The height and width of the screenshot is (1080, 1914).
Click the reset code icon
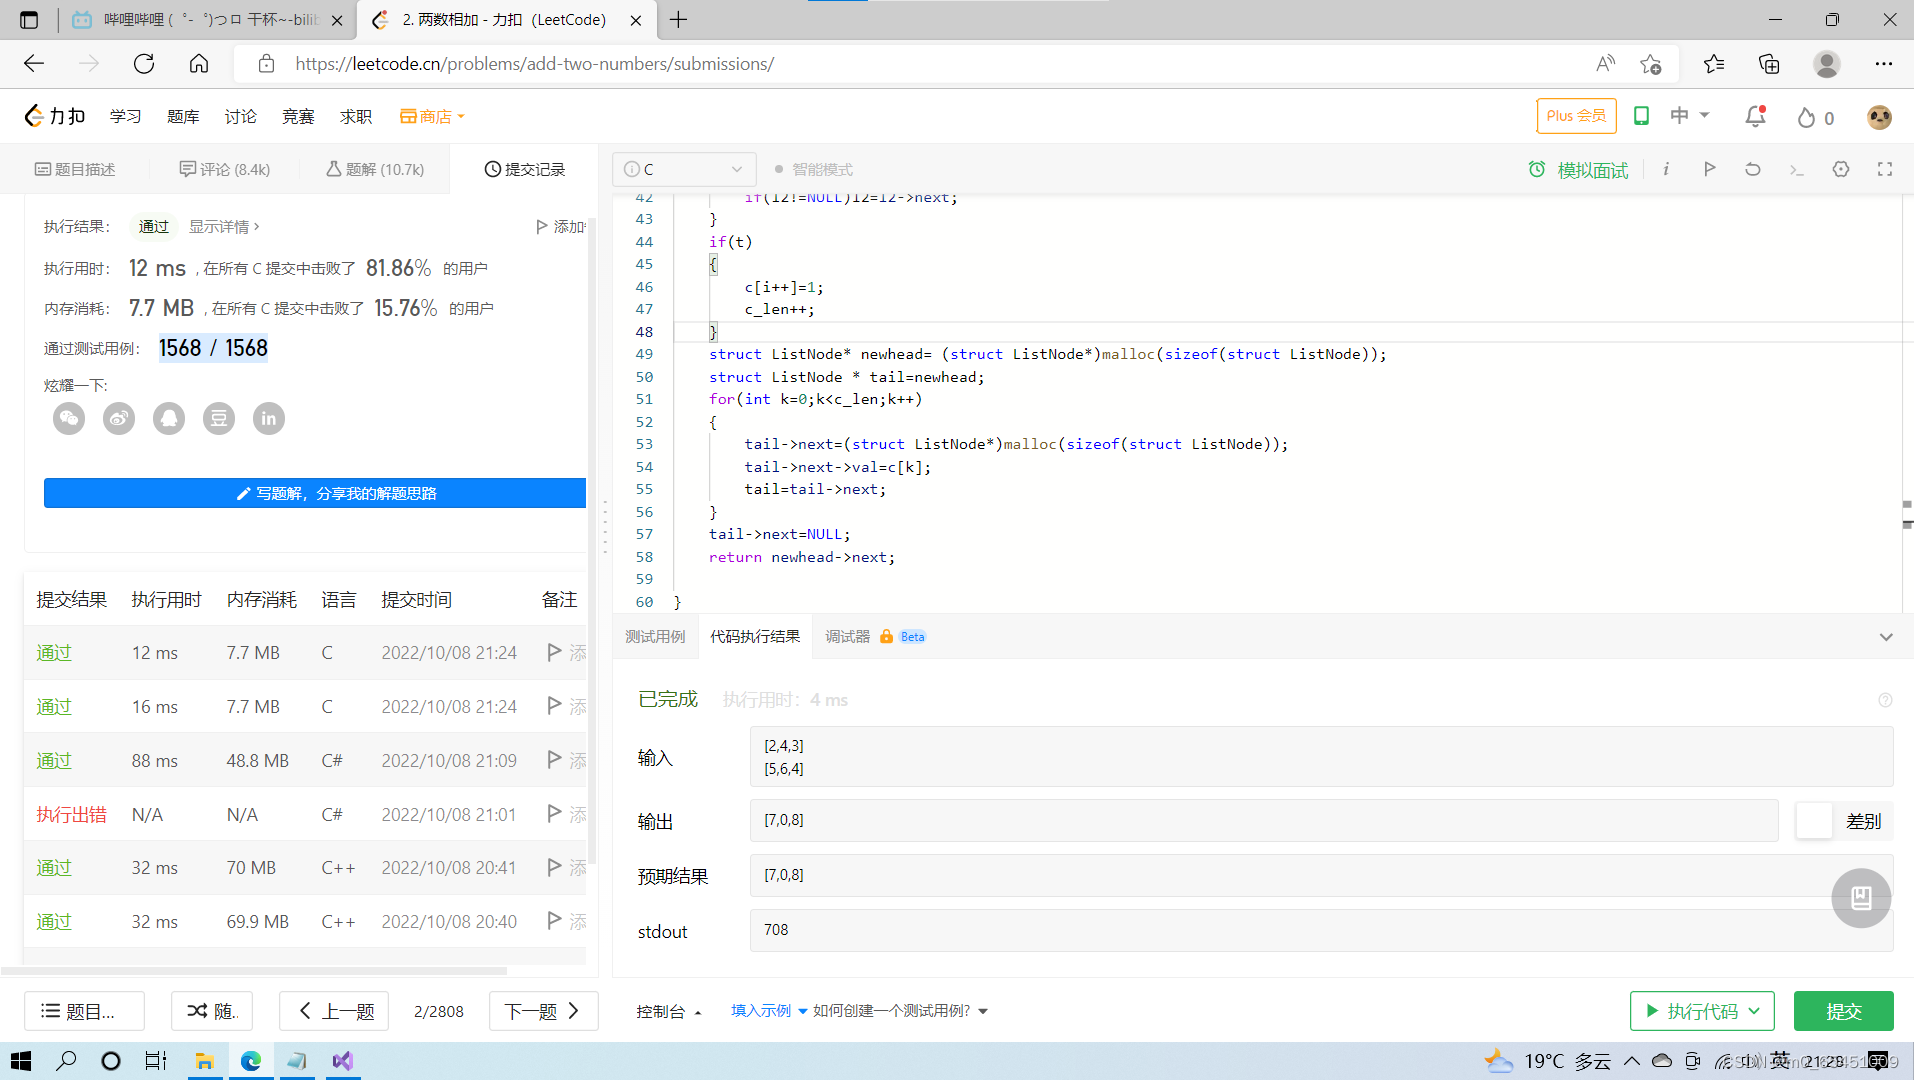coord(1752,169)
